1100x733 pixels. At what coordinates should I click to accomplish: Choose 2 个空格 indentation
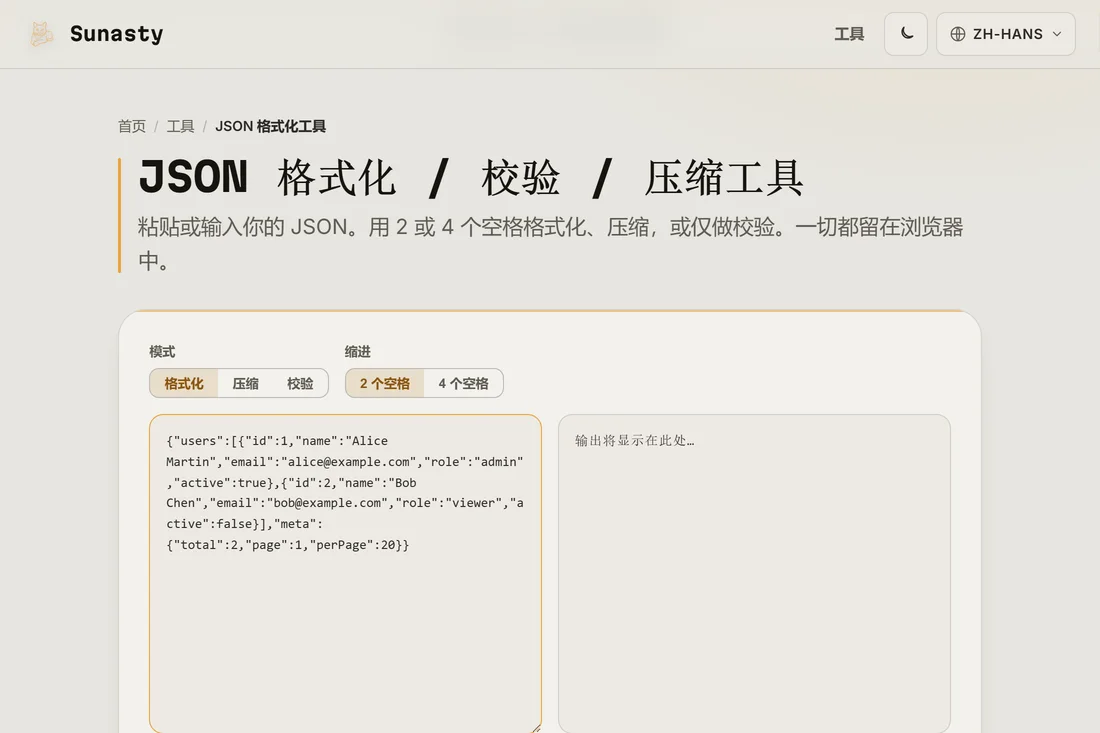(384, 384)
